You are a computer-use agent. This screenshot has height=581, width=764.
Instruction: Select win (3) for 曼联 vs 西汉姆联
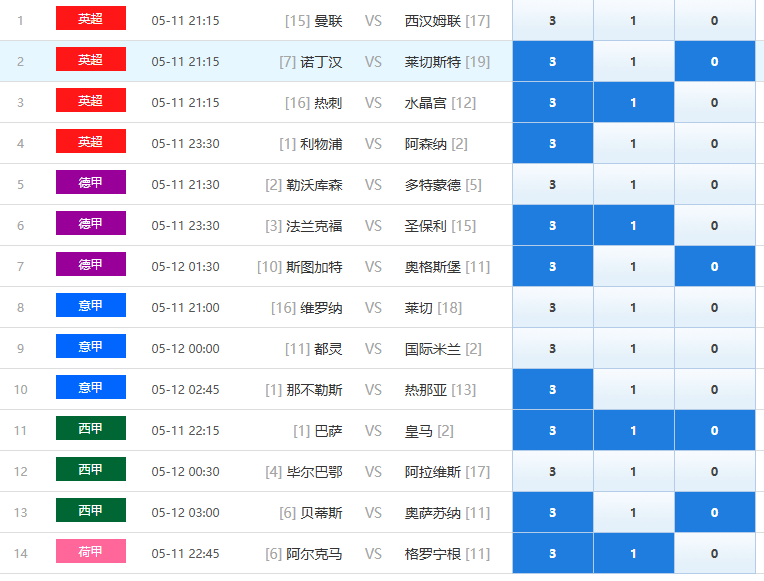click(x=553, y=20)
